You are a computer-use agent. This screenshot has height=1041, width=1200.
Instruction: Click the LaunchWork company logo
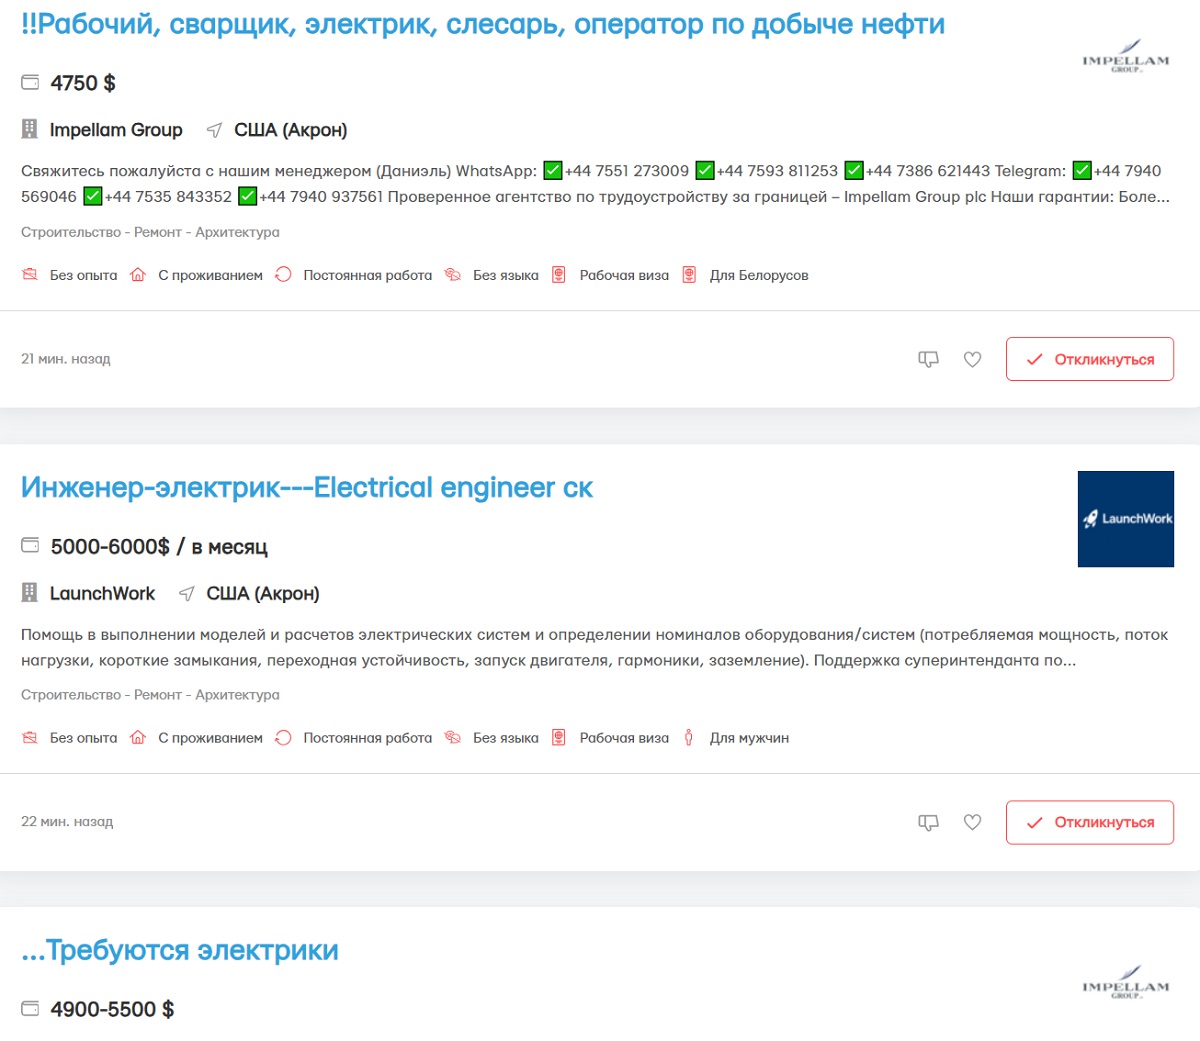point(1125,519)
